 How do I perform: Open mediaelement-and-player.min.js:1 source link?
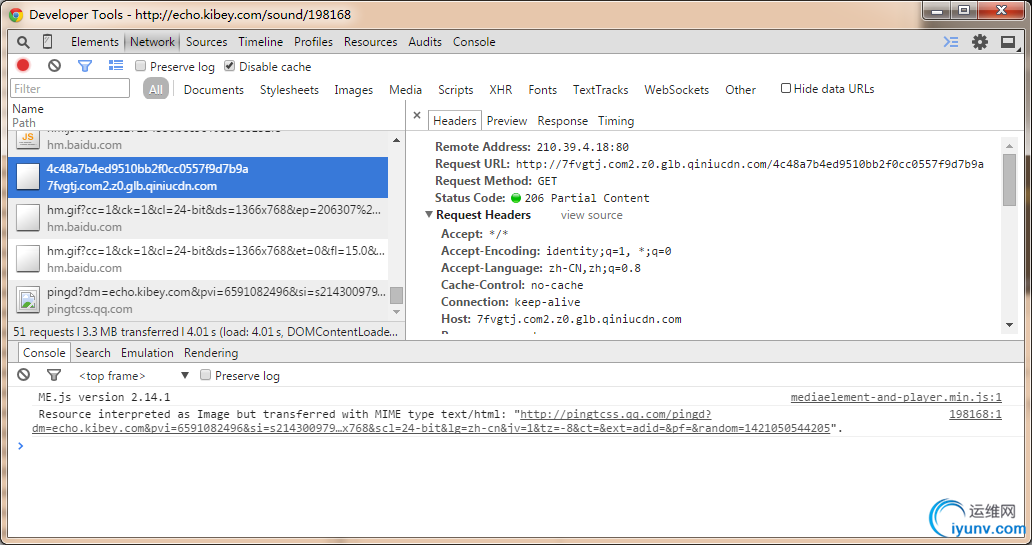click(x=895, y=398)
